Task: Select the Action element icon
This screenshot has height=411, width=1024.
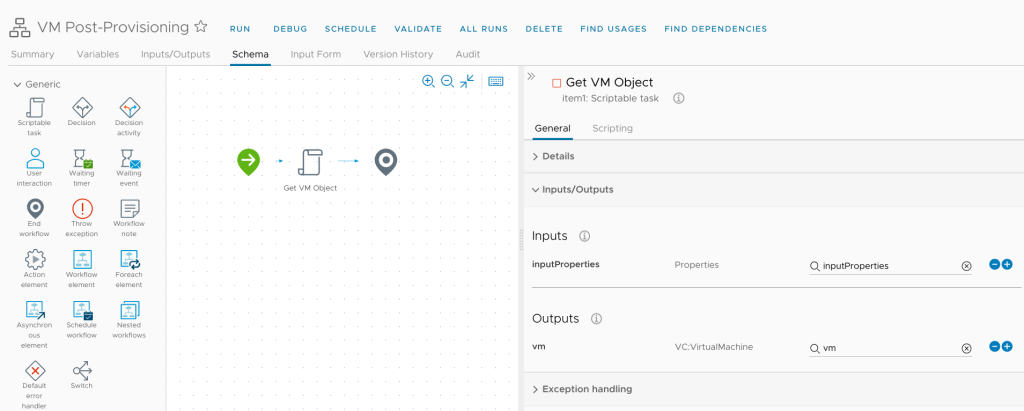Action: [x=35, y=259]
